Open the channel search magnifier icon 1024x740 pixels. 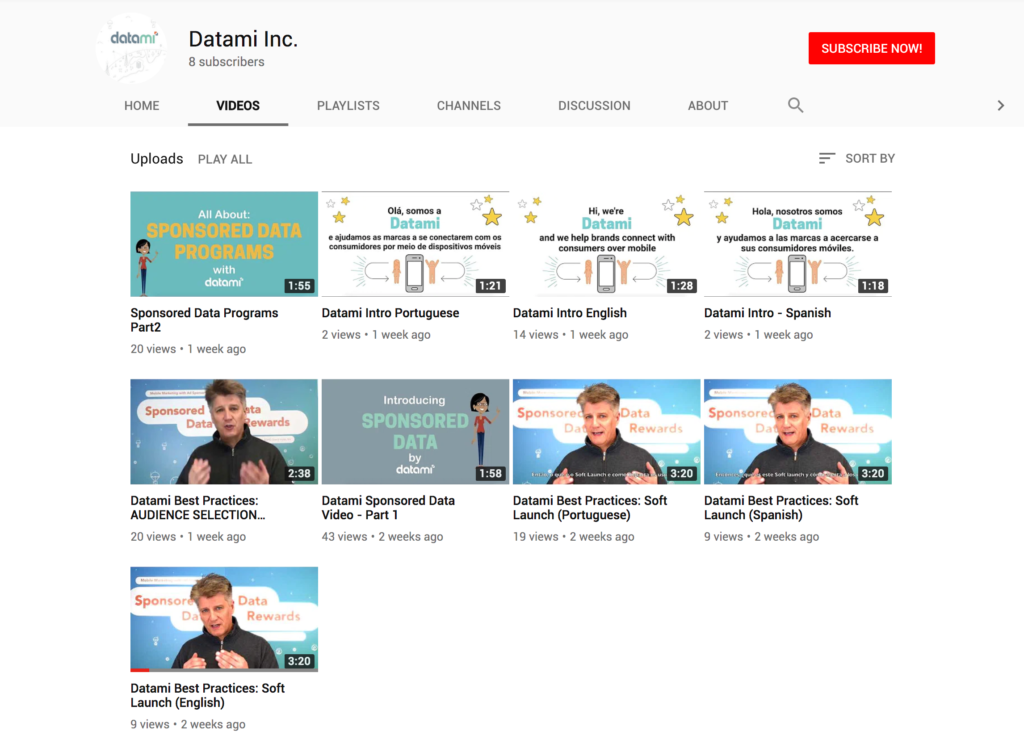pos(795,105)
